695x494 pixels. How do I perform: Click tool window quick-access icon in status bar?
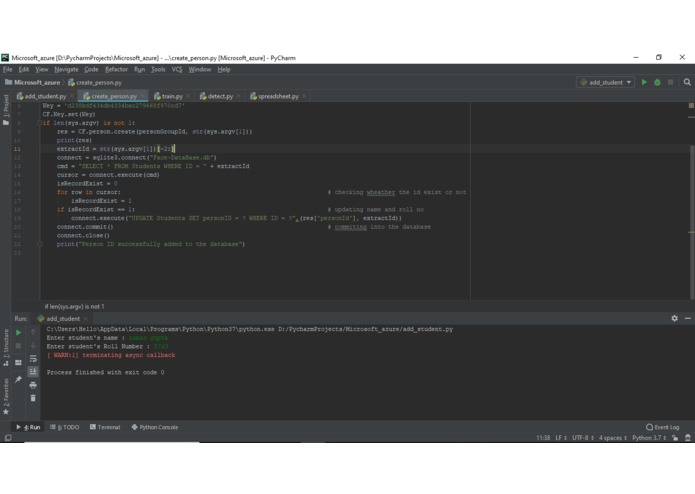pyautogui.click(x=8, y=438)
